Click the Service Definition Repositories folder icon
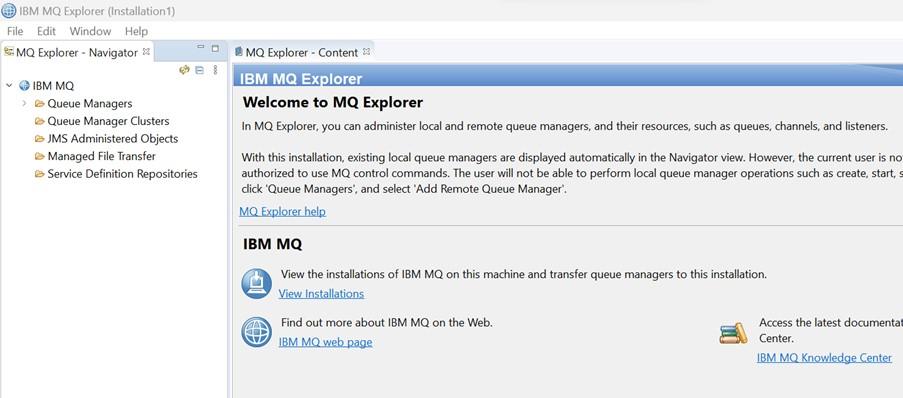Screen dimensions: 903x398 pyautogui.click(x=40, y=174)
